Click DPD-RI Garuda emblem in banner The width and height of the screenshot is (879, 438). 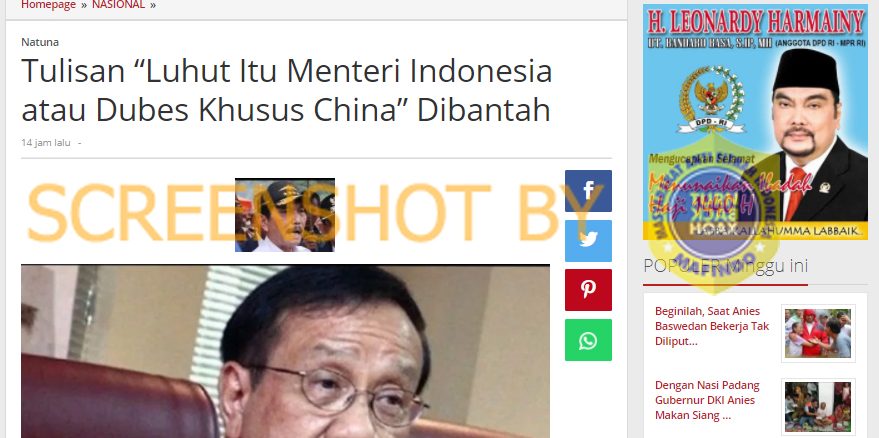click(711, 99)
